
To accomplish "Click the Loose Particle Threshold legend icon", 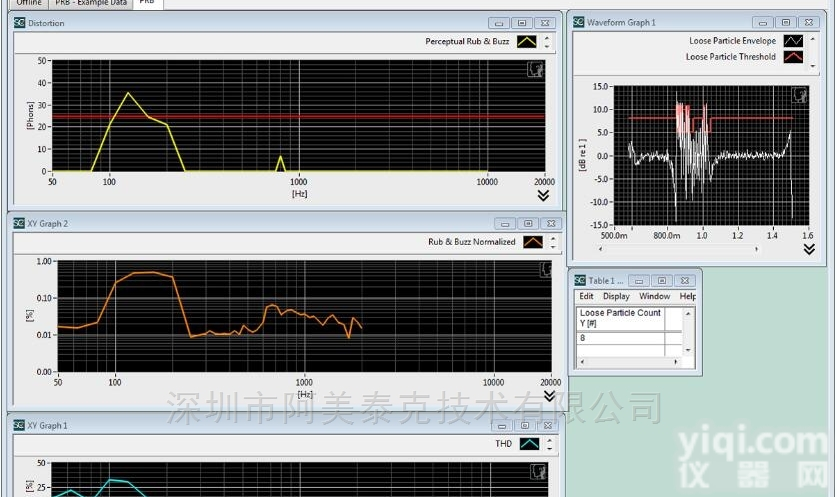I will (792, 57).
